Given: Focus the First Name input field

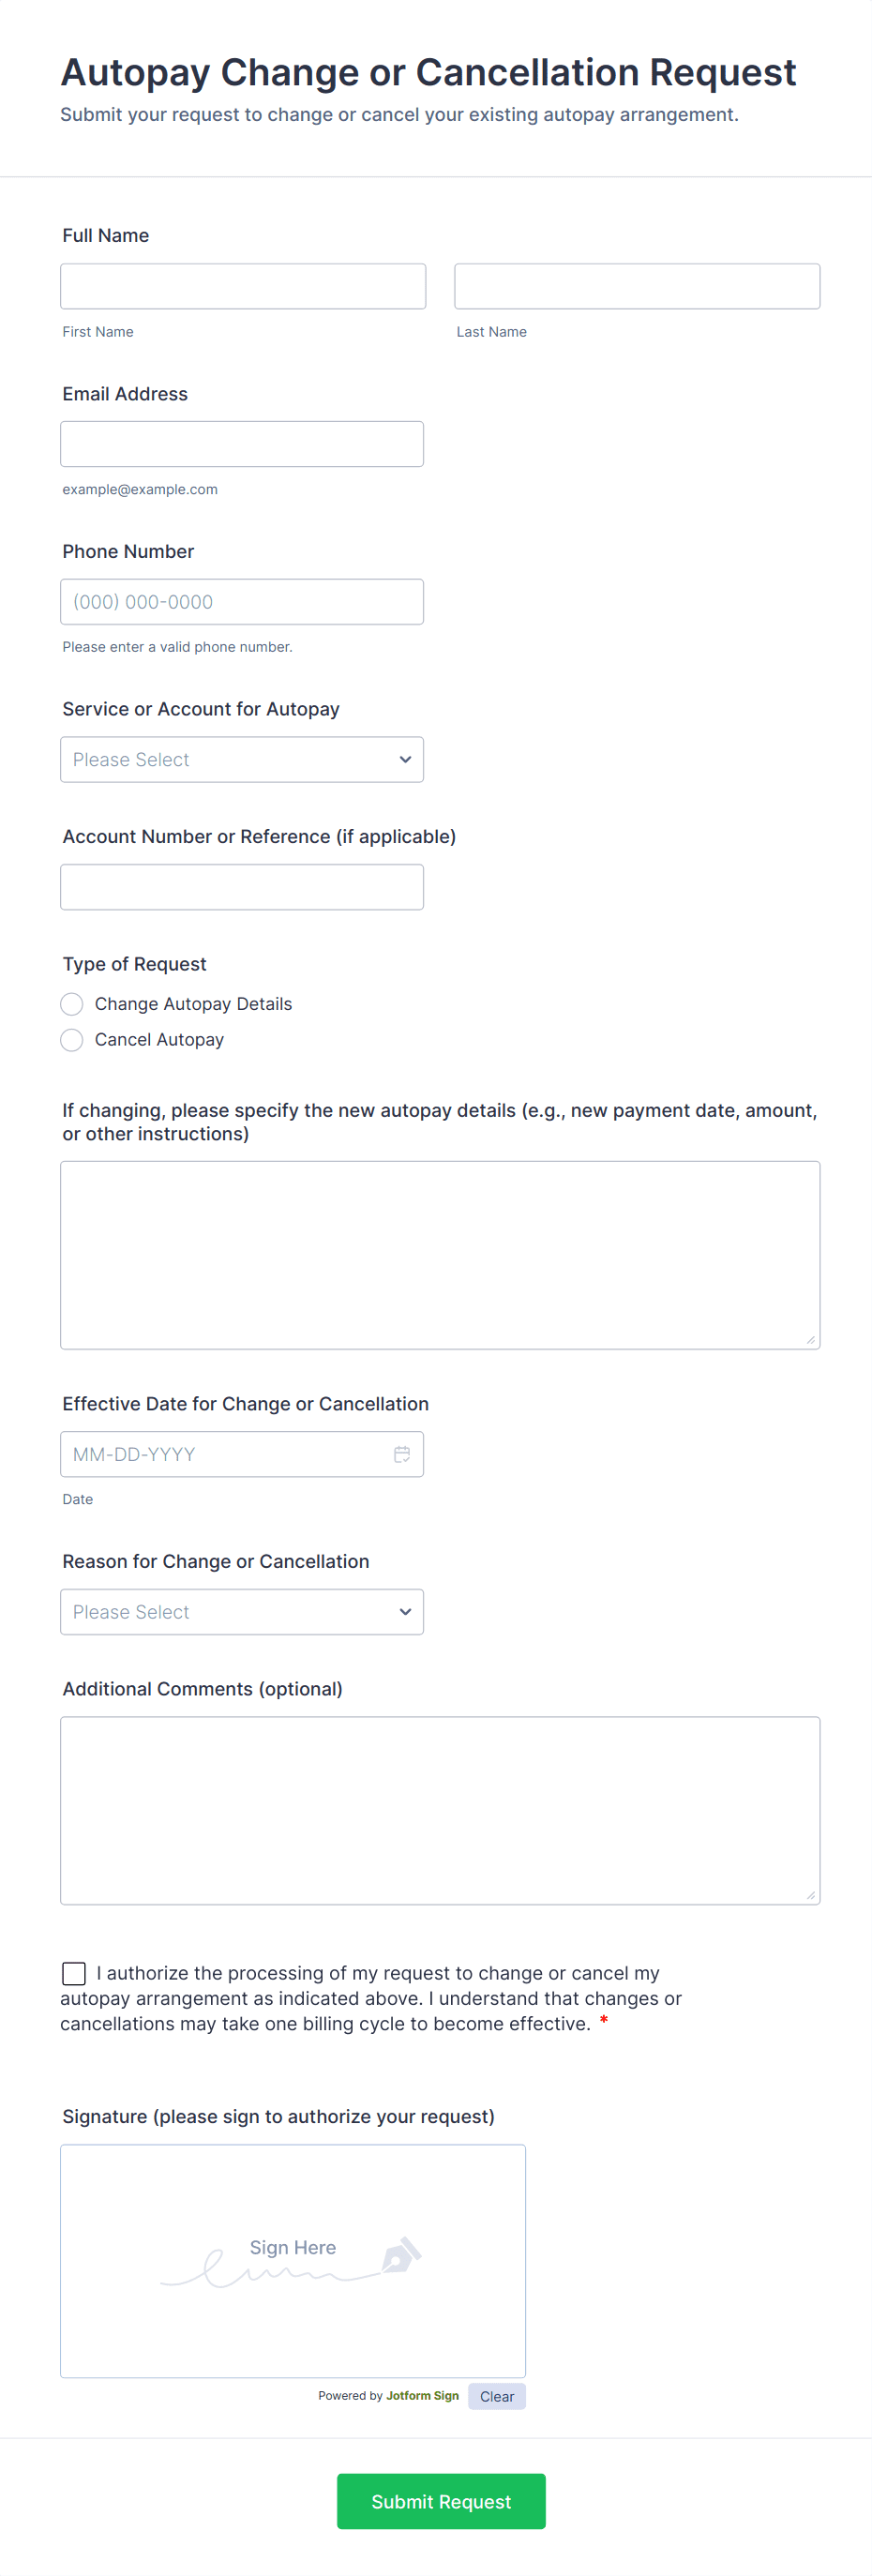Looking at the screenshot, I should (x=243, y=287).
